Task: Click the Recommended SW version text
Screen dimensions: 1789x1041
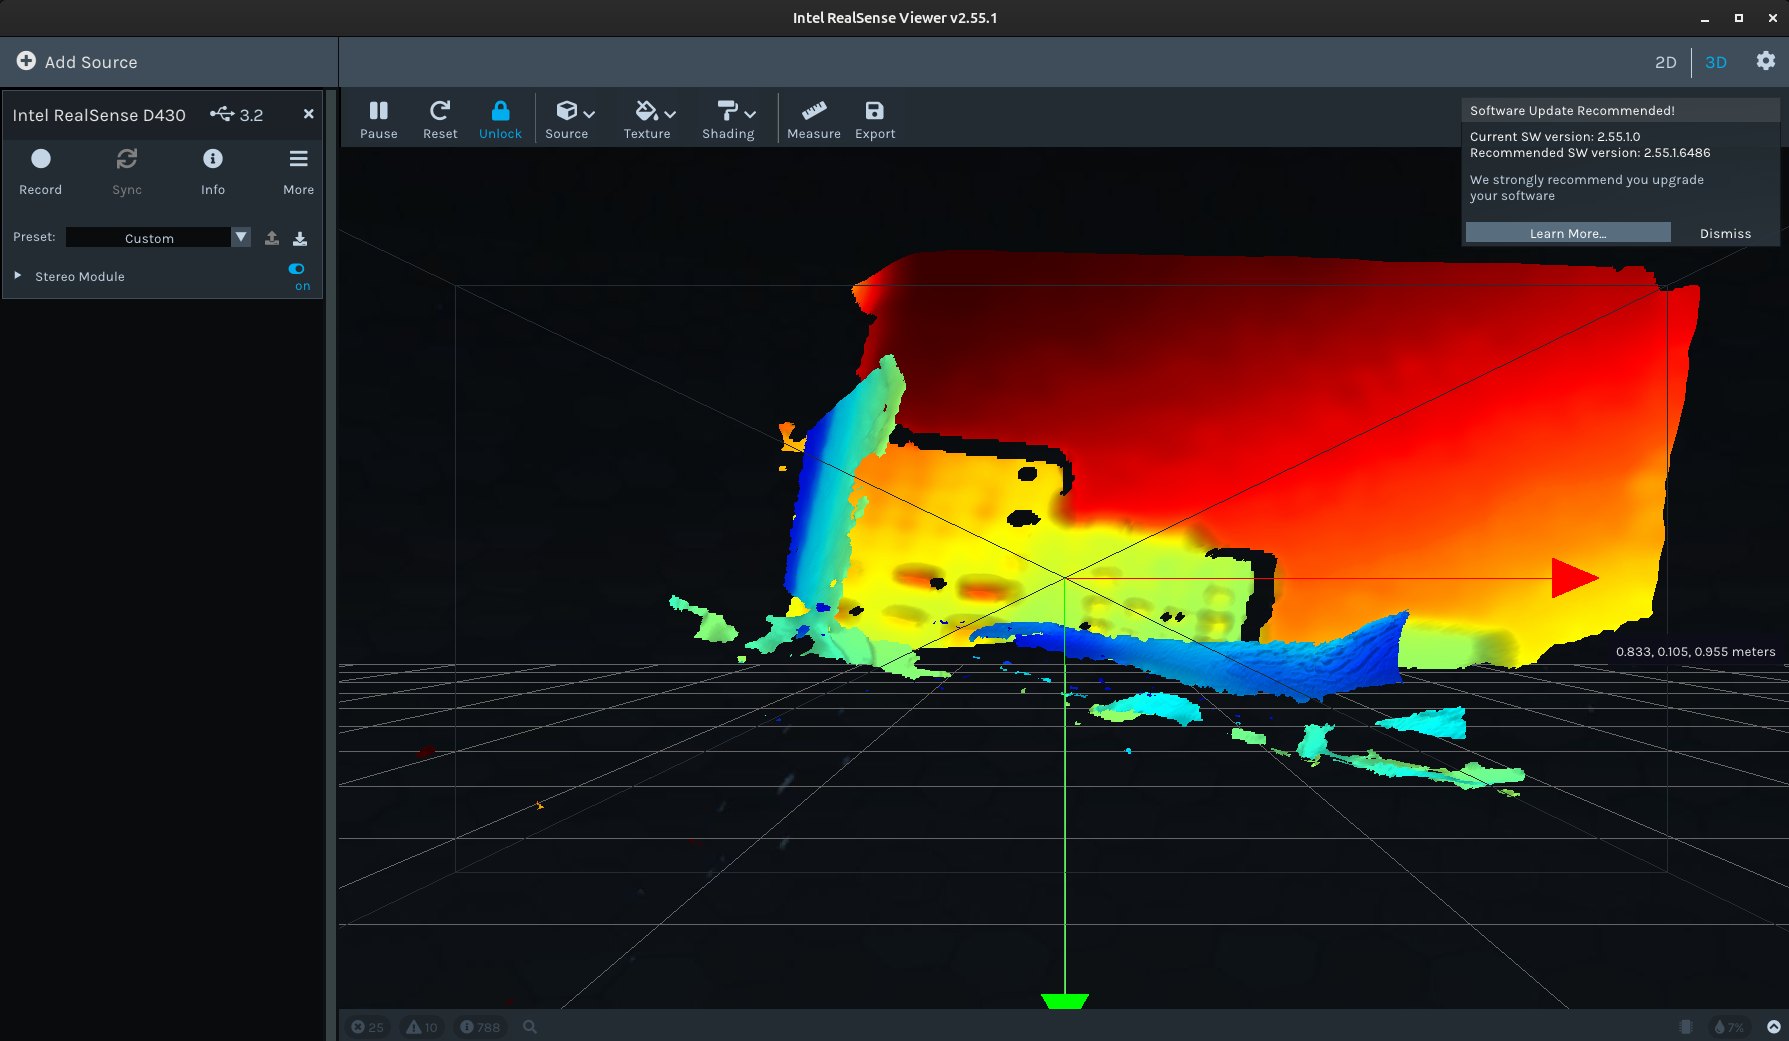Action: click(1590, 153)
